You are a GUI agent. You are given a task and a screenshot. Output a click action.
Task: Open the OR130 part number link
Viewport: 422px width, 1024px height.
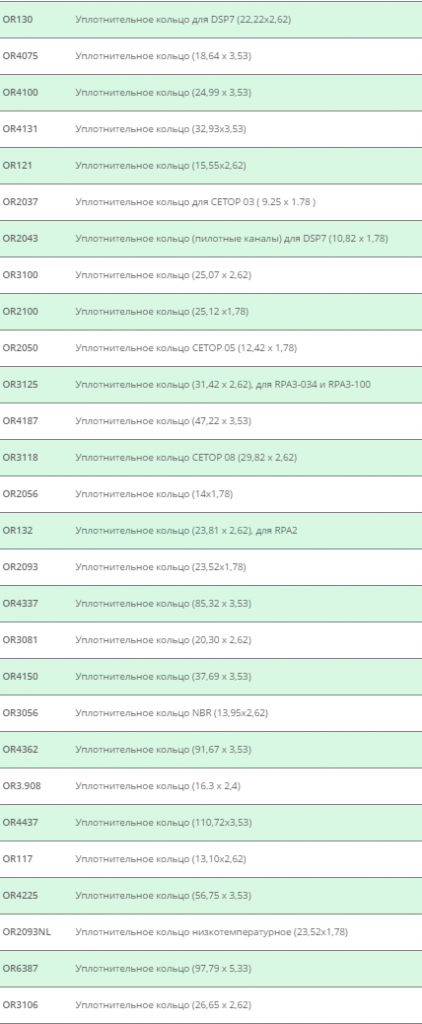(x=18, y=20)
